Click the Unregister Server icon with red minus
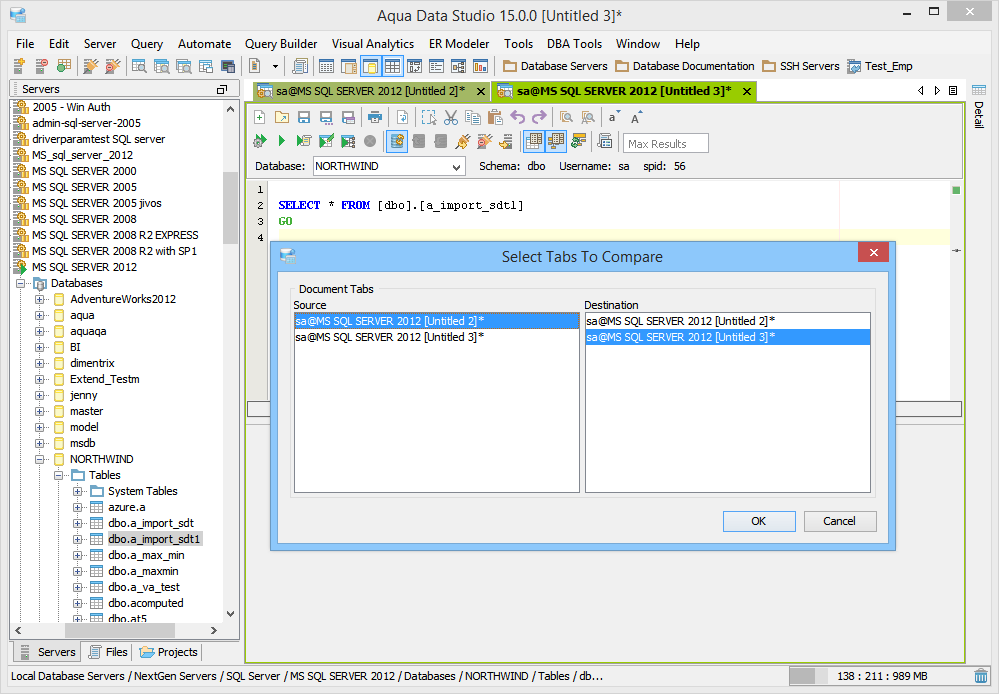This screenshot has width=999, height=694. (41, 66)
